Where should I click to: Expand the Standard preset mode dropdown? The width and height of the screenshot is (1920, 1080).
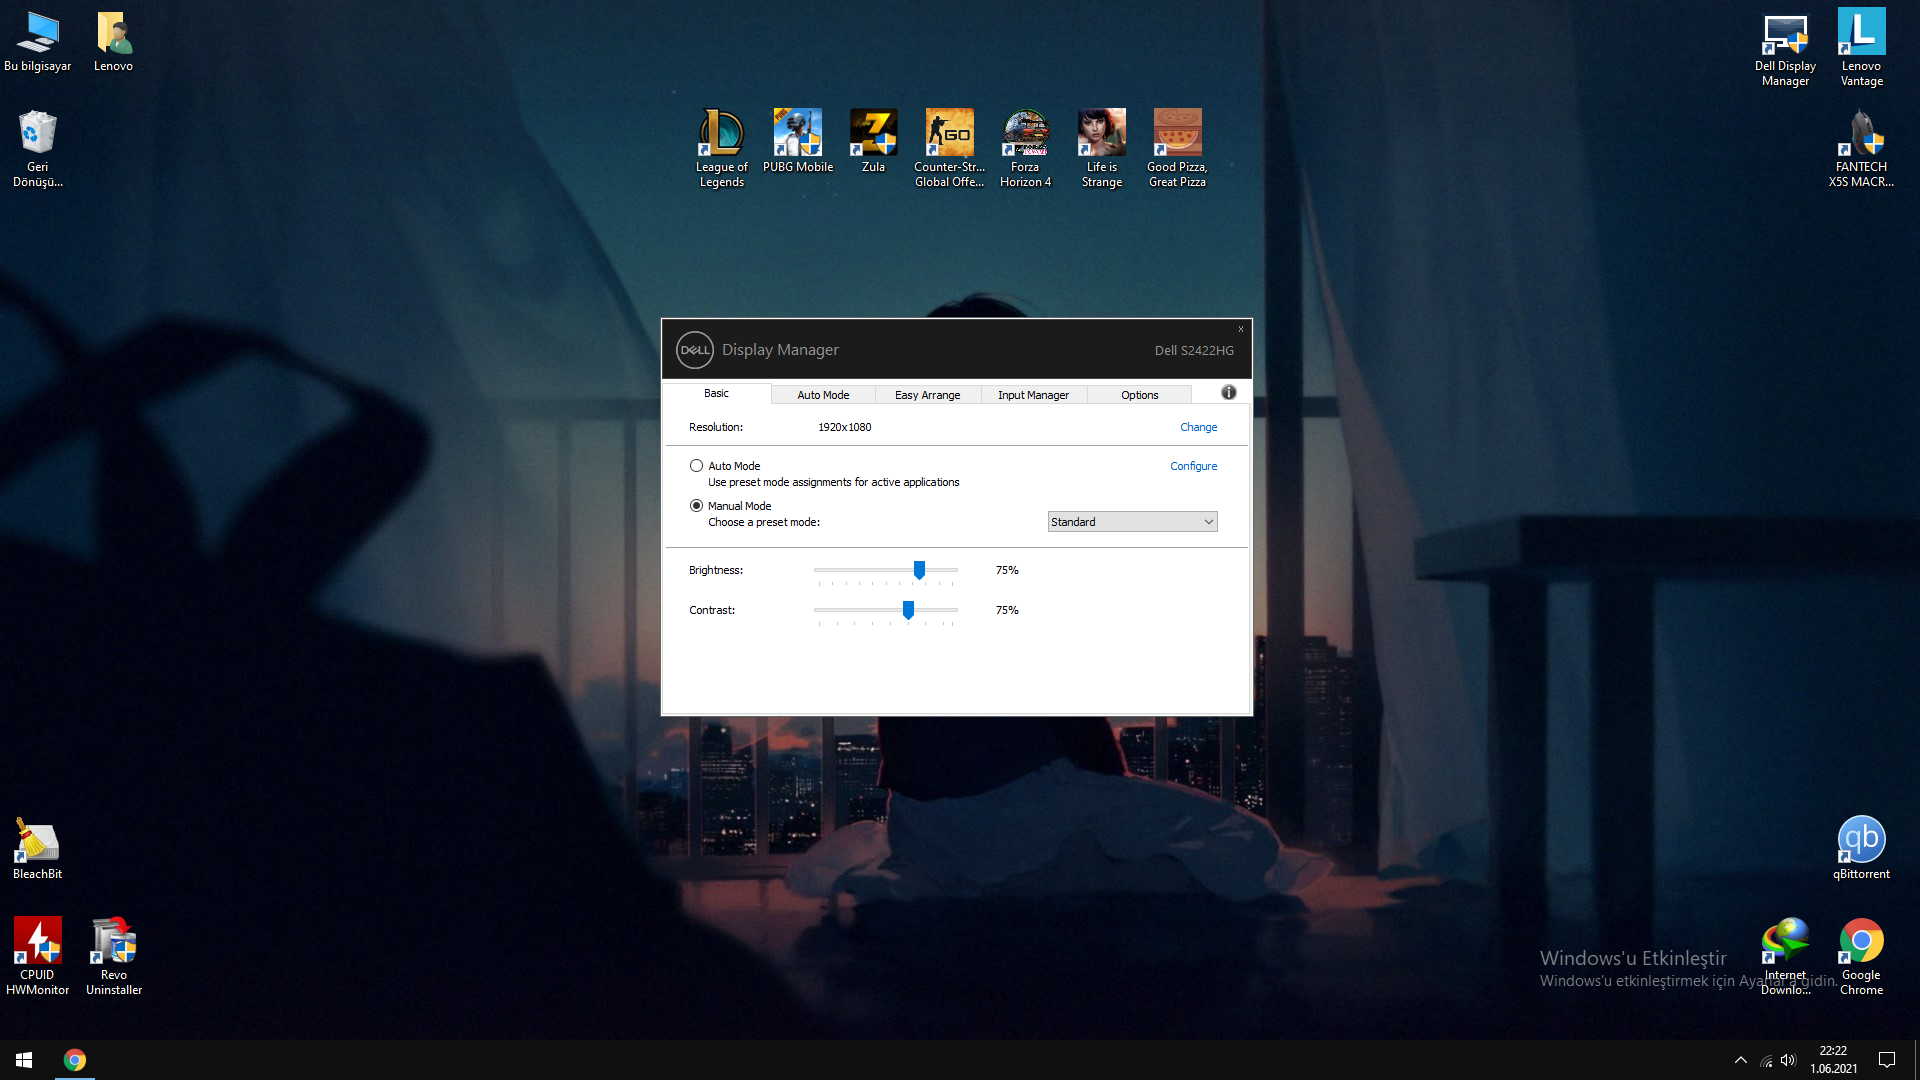pos(1132,522)
